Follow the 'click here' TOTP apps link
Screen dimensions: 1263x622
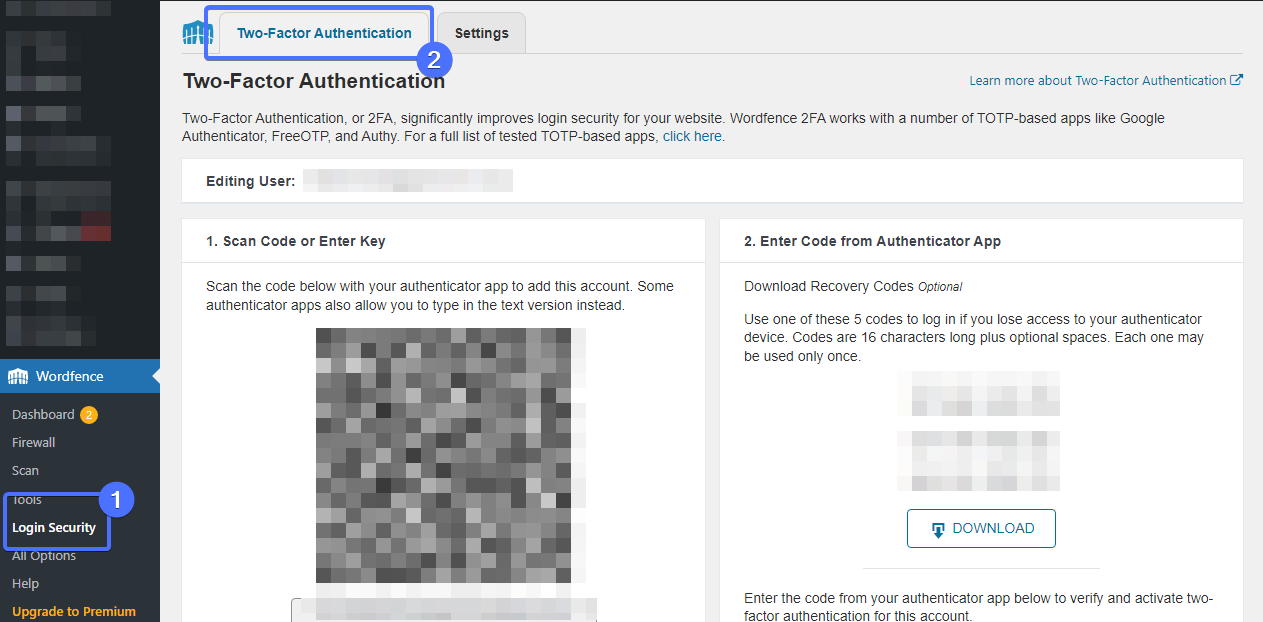point(693,136)
